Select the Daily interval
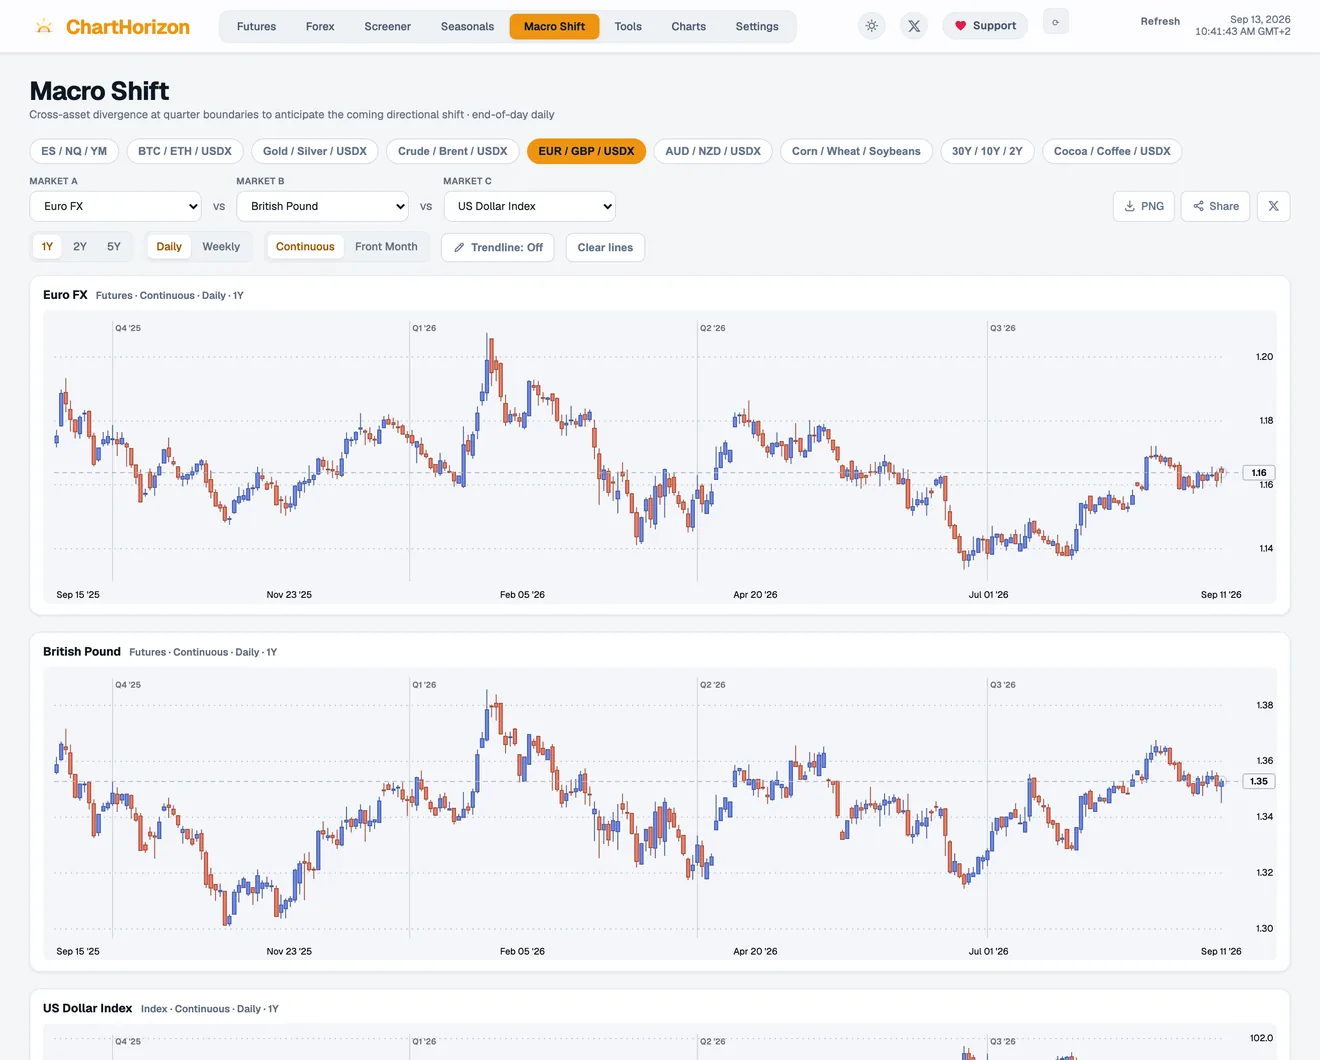 [x=169, y=247]
